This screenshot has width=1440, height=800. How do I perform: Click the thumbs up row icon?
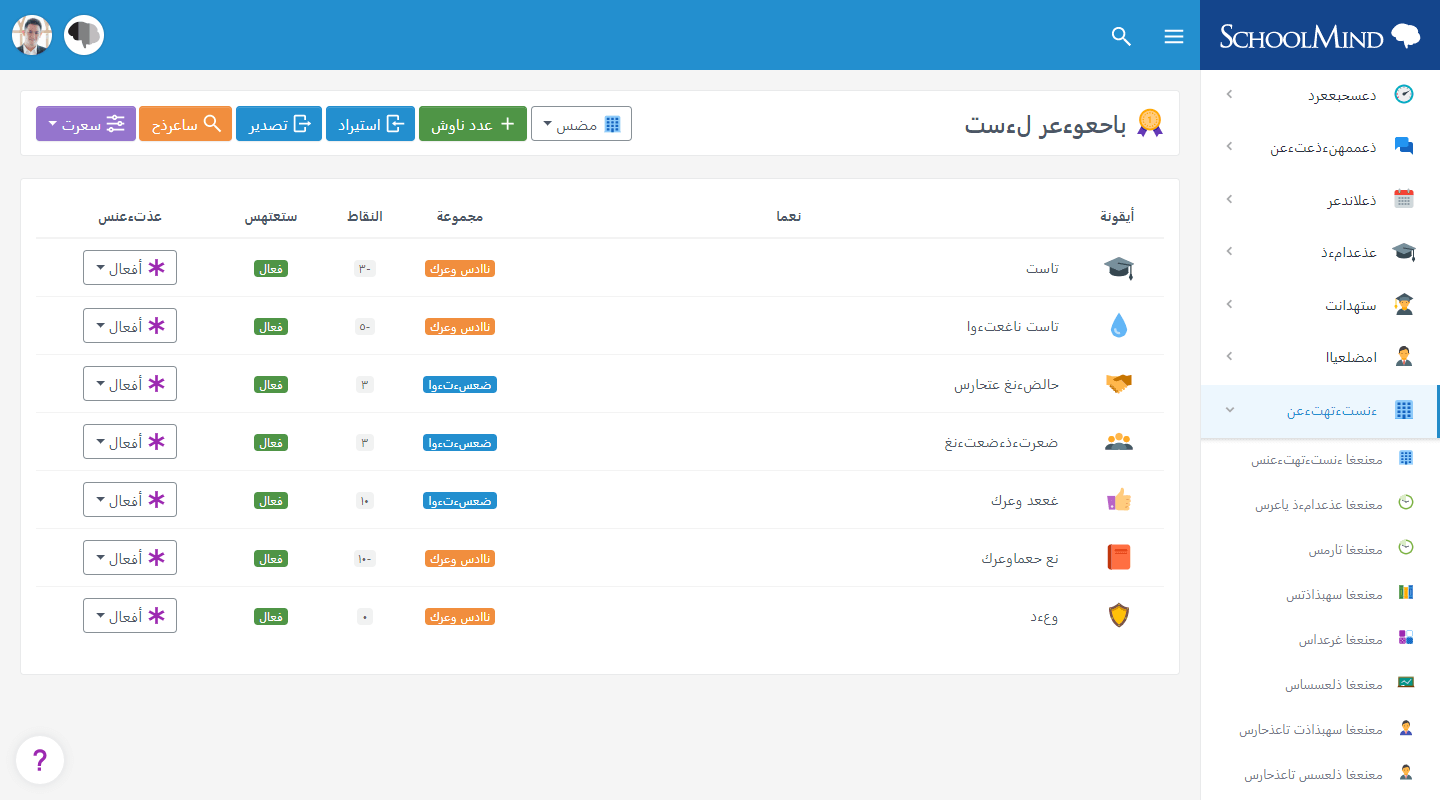1119,500
